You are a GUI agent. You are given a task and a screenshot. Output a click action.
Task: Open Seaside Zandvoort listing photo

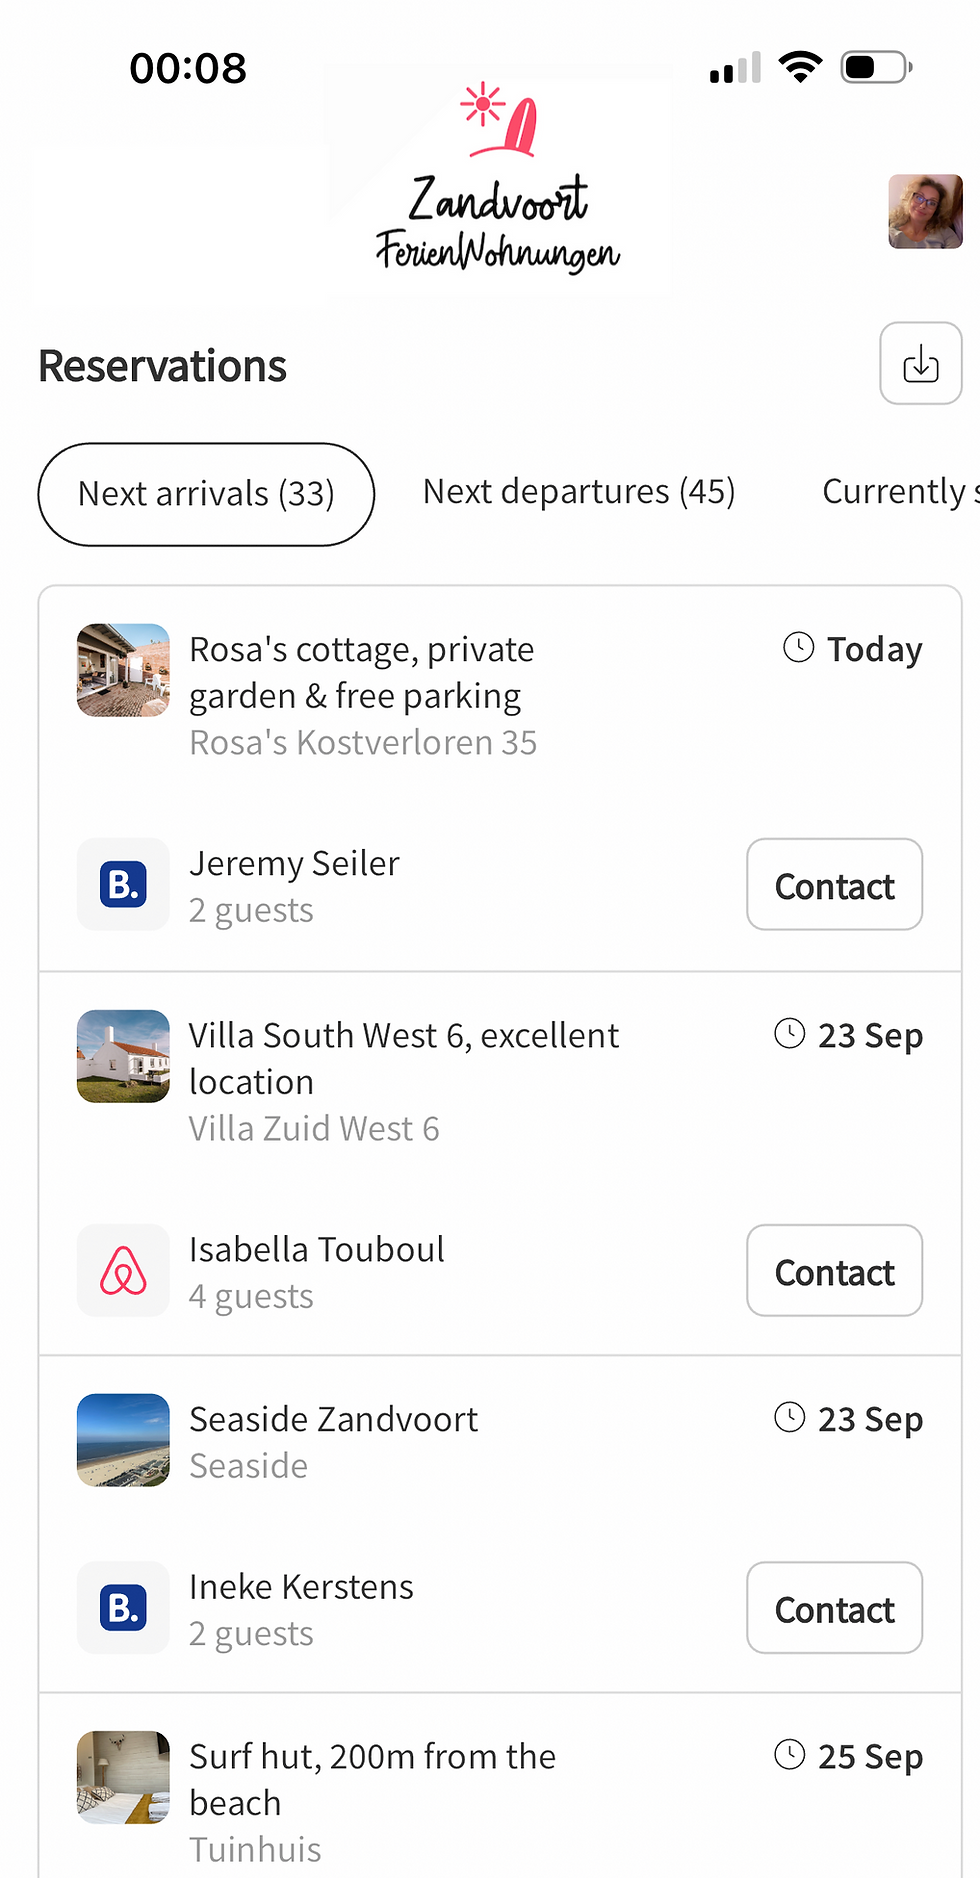pos(123,1440)
